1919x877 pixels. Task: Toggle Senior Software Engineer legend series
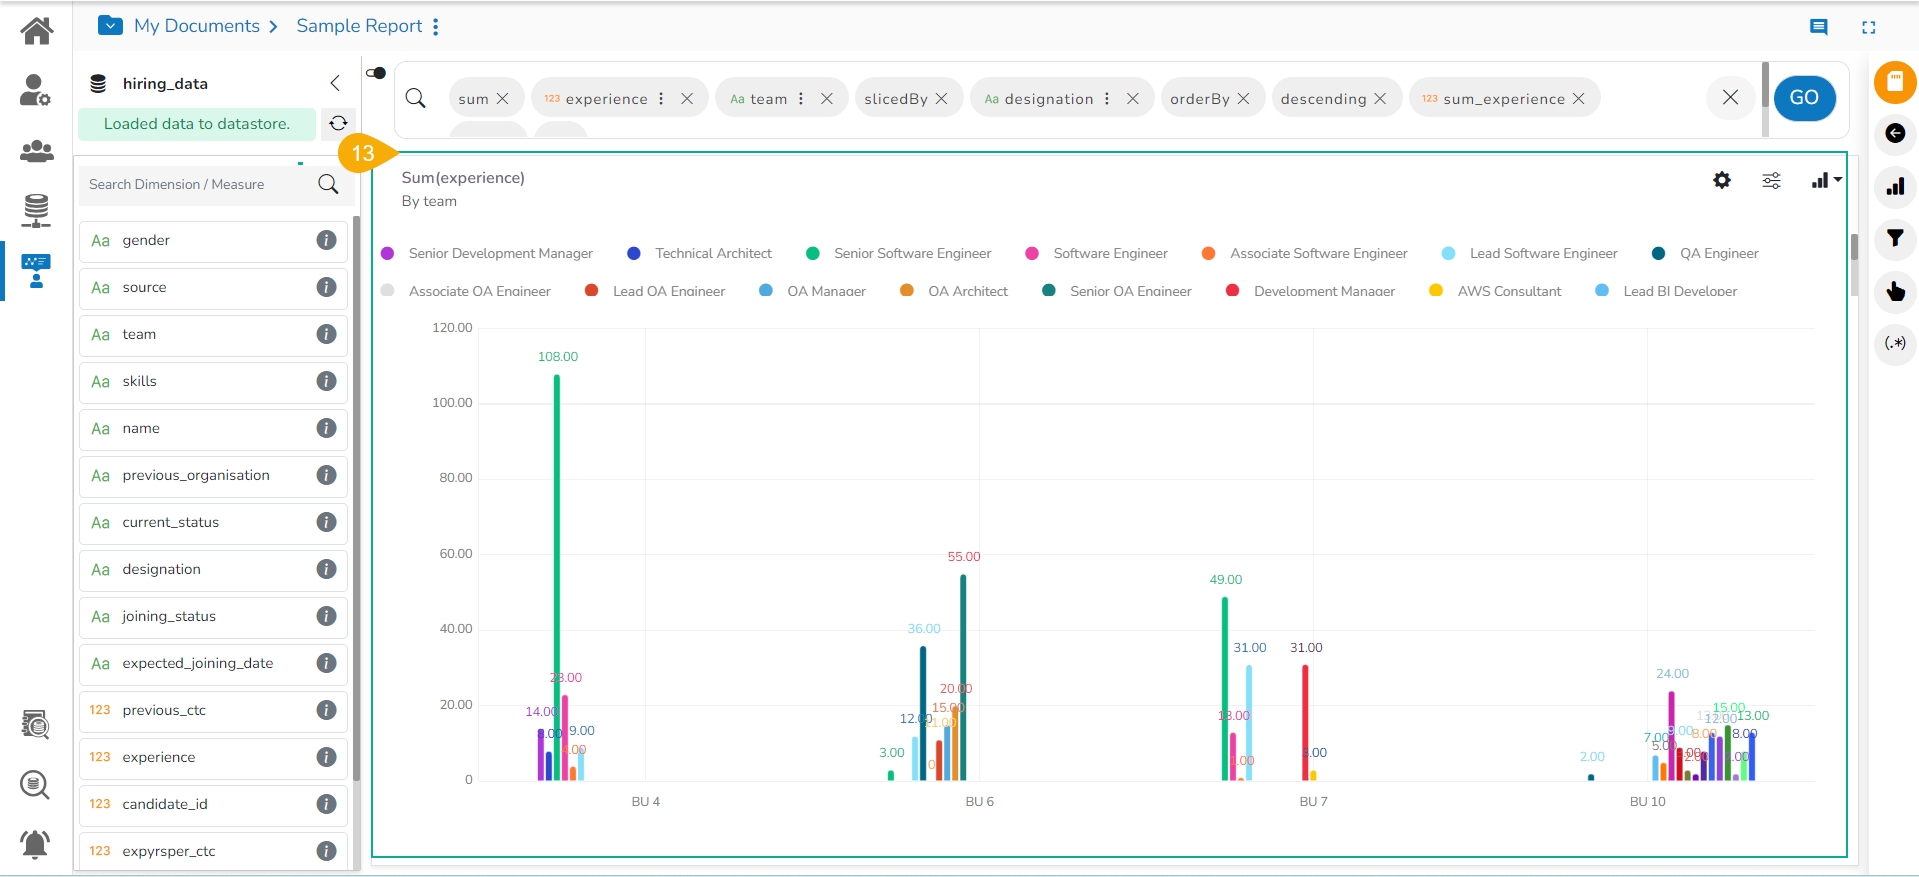tap(911, 254)
